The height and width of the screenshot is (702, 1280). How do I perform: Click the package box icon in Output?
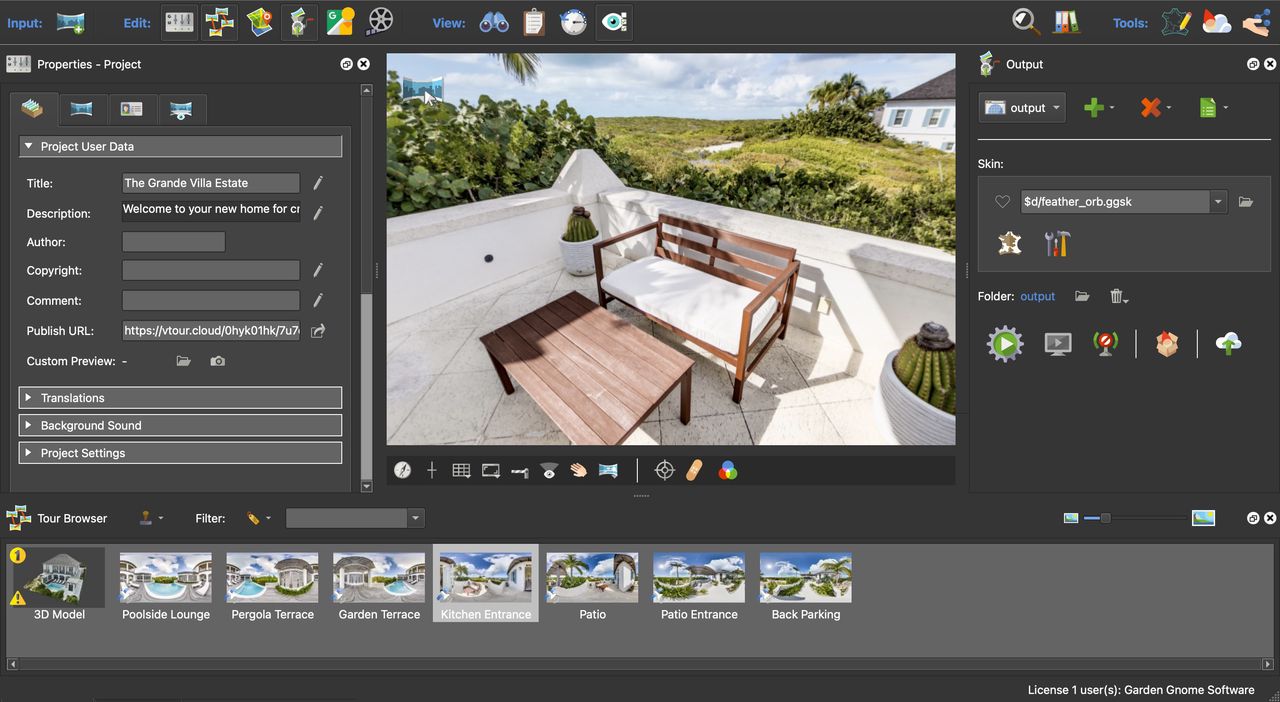[x=1167, y=344]
